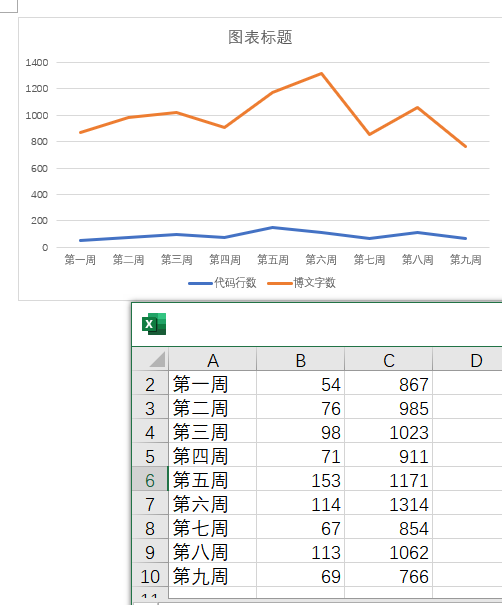
Task: Click the 博文字数 legend entry
Action: (302, 283)
